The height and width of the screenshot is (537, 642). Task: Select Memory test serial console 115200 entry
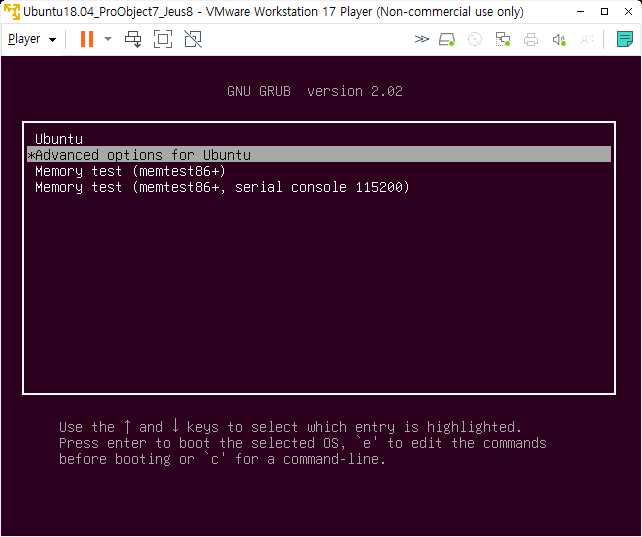click(x=319, y=187)
